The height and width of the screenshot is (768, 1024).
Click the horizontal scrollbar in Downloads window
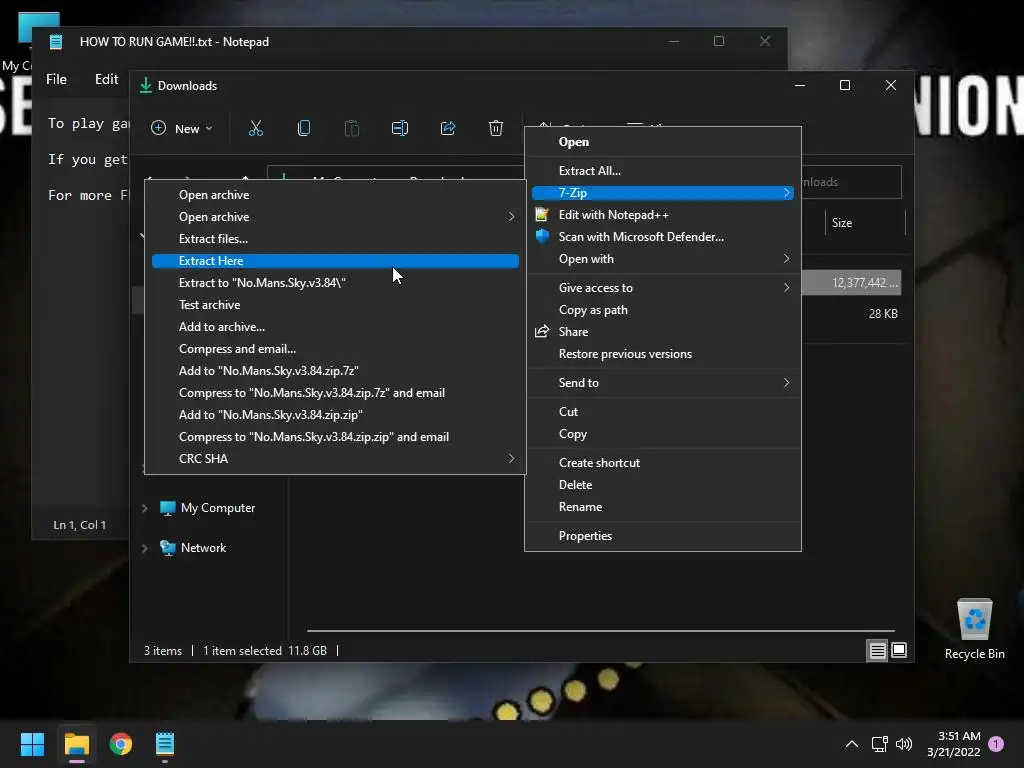point(601,631)
